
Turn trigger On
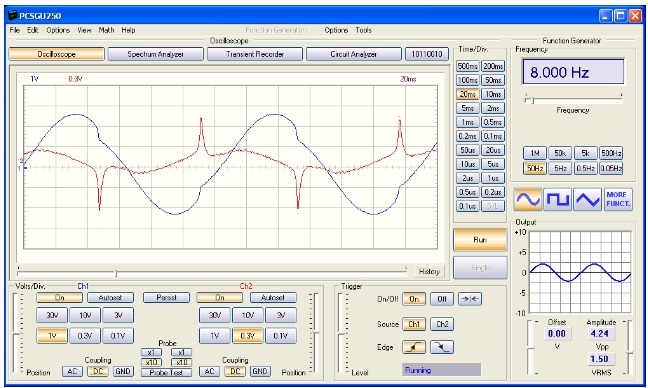pyautogui.click(x=414, y=299)
